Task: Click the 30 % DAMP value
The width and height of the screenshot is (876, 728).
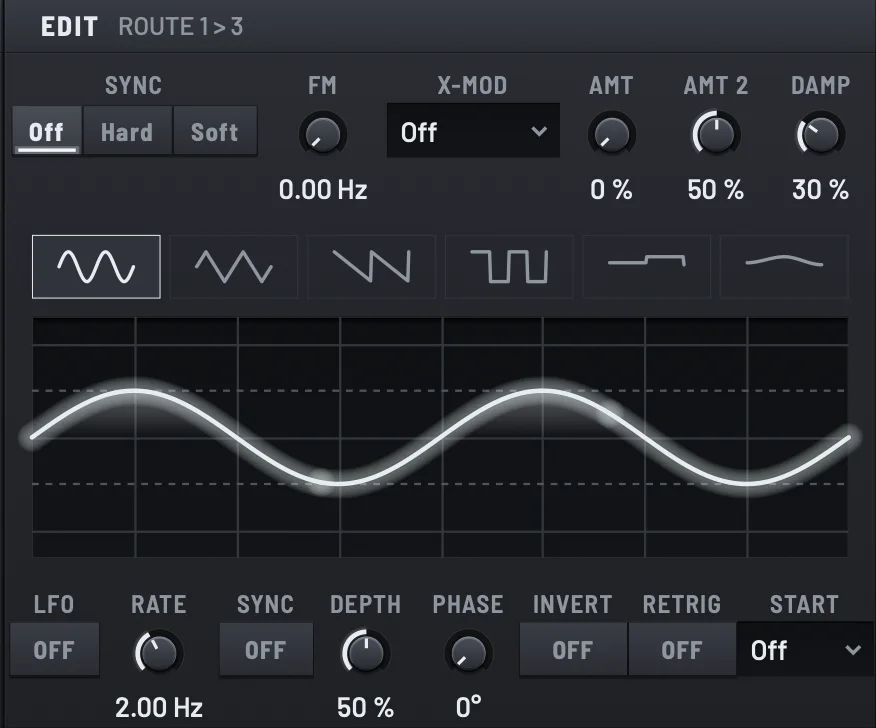Action: click(x=820, y=190)
